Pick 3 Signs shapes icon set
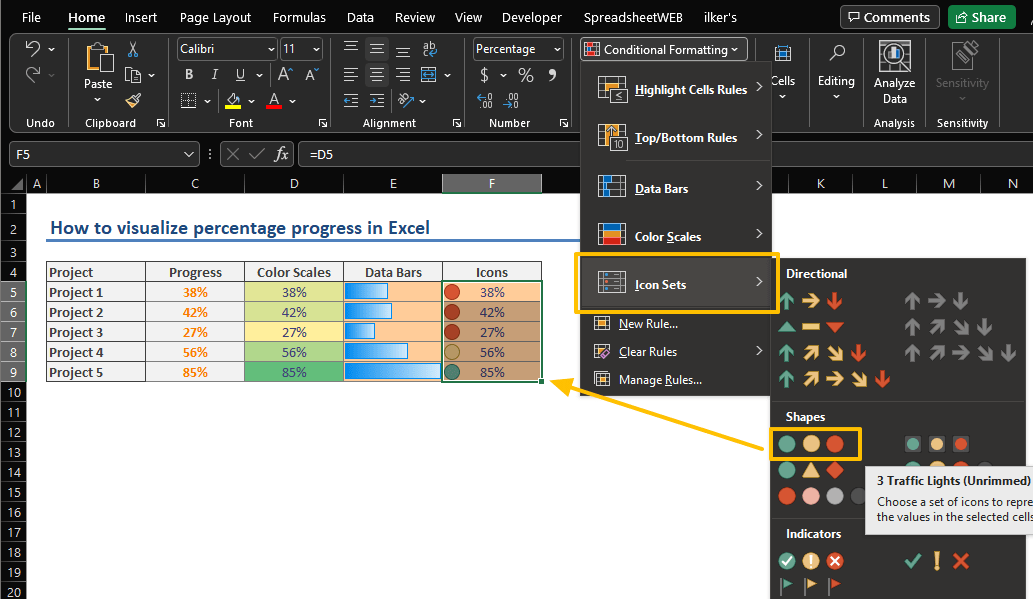This screenshot has height=599, width=1033. coord(811,470)
